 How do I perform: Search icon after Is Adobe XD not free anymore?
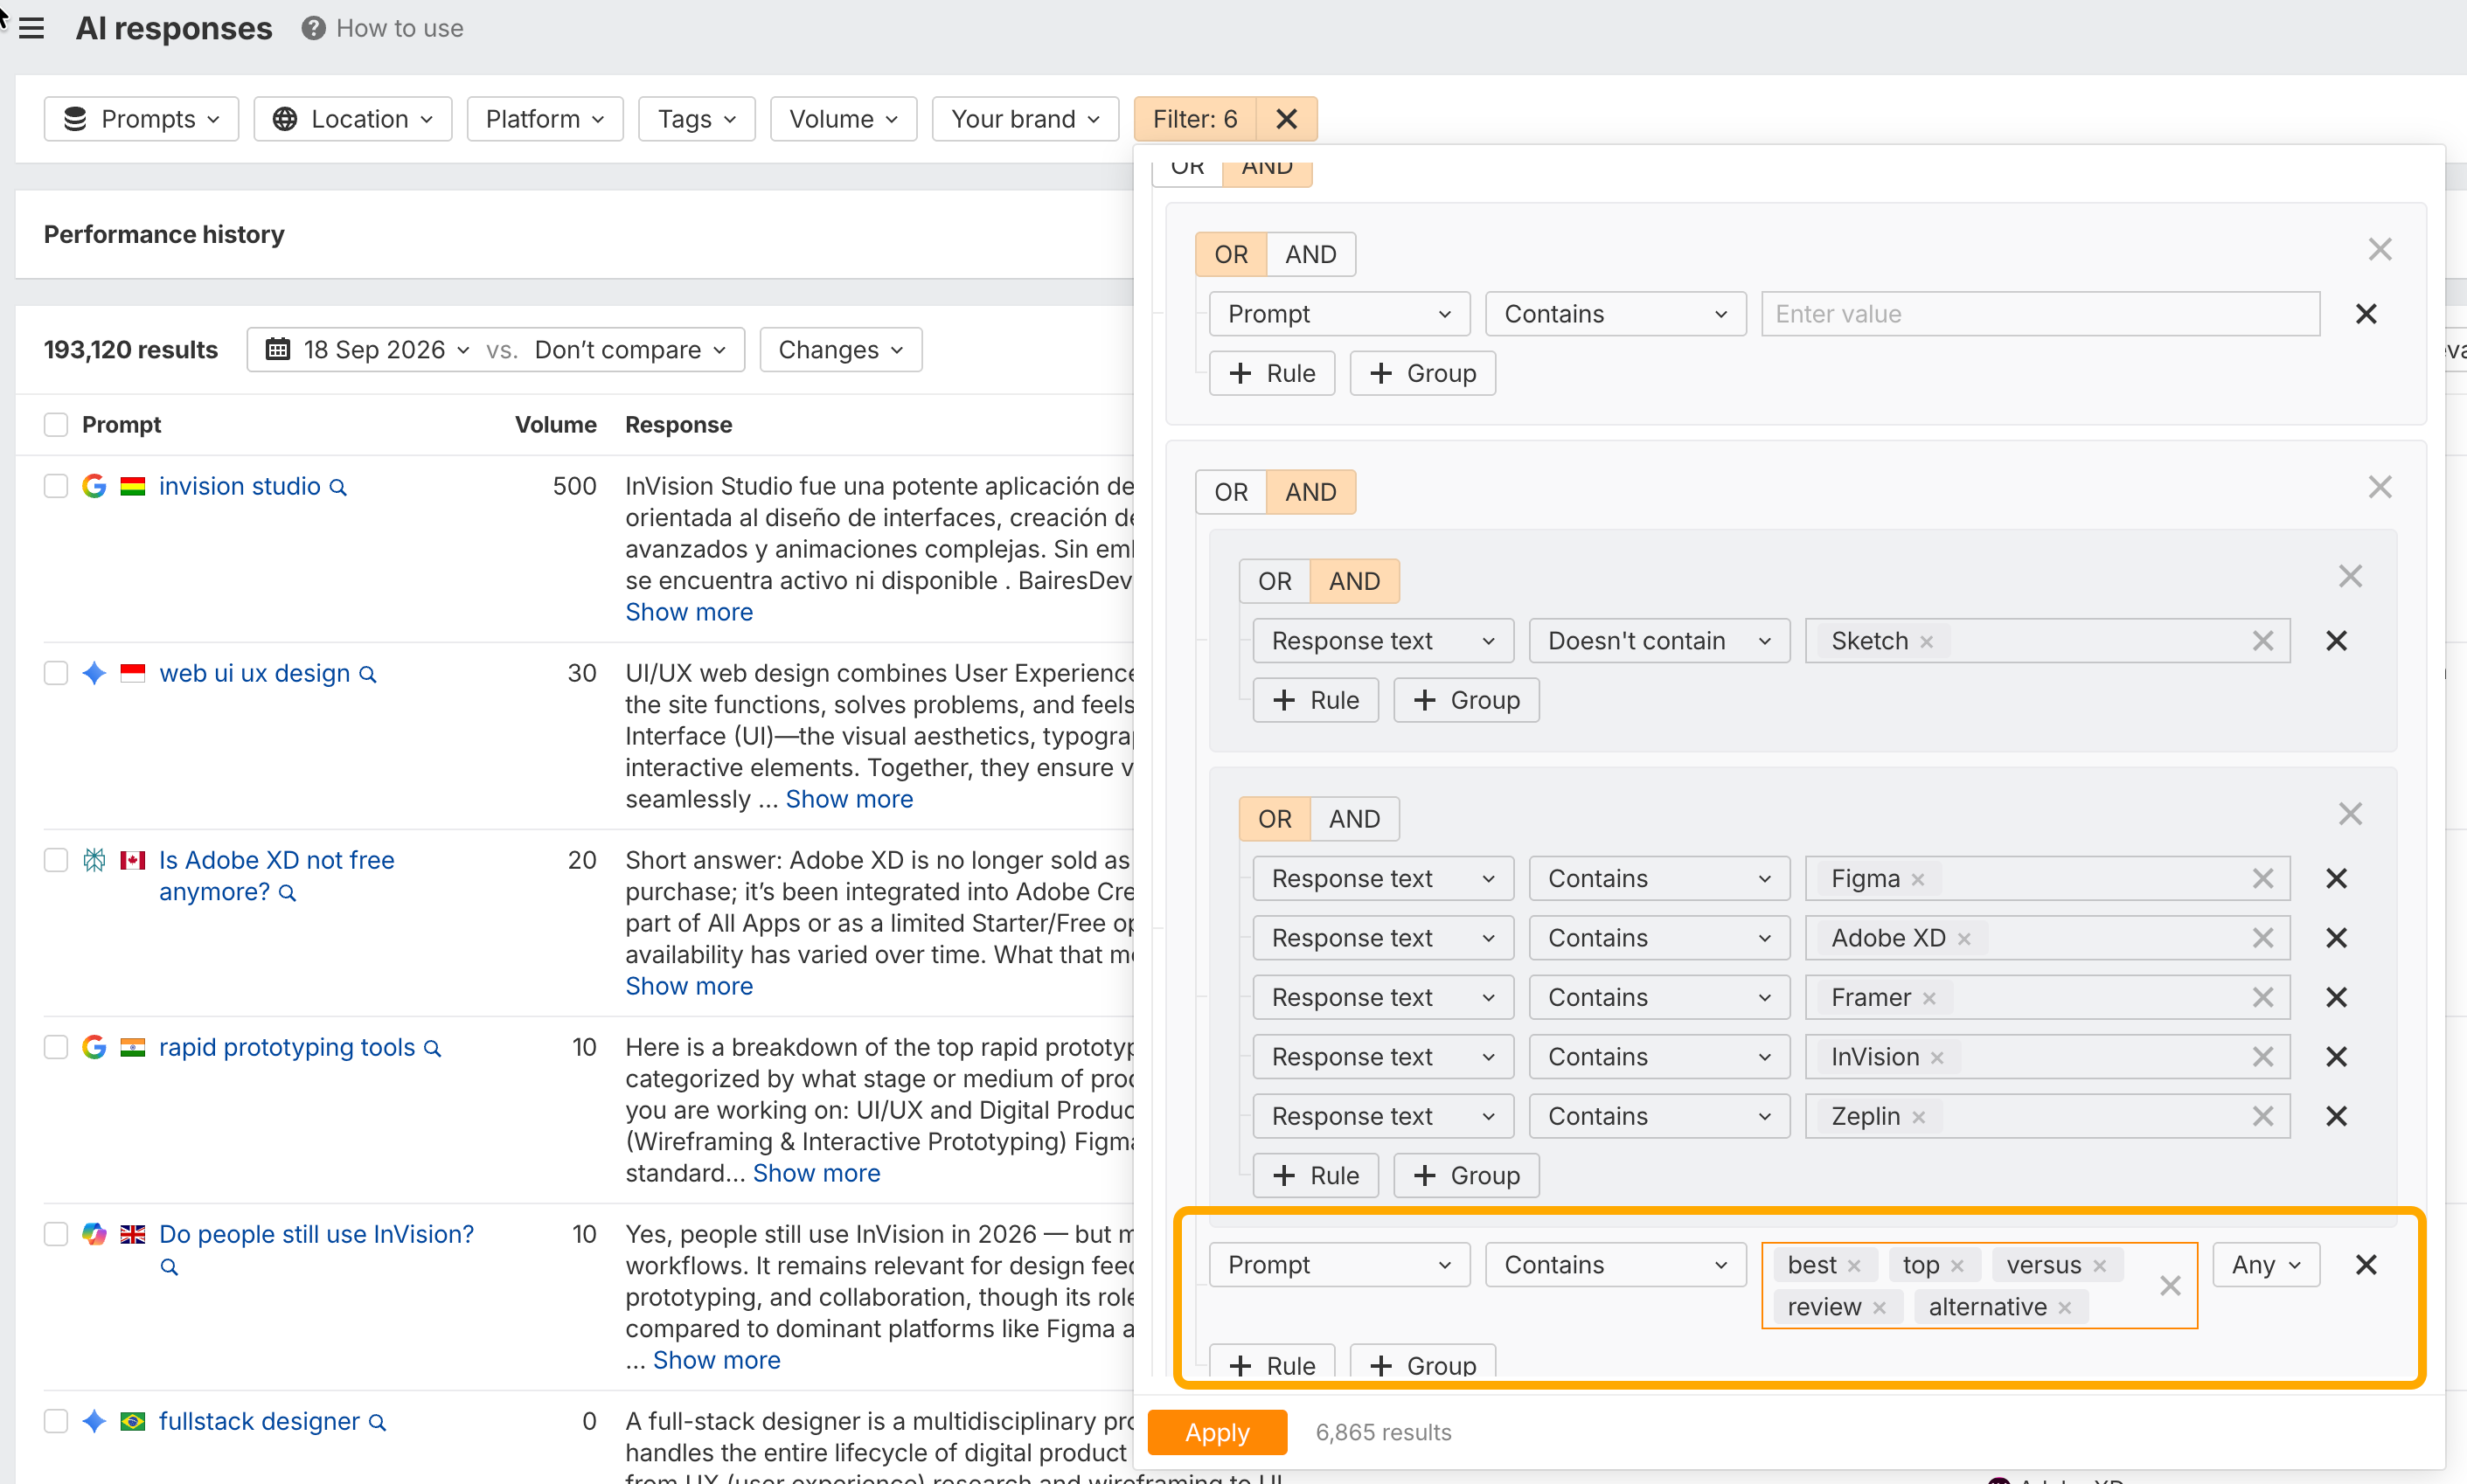click(287, 893)
